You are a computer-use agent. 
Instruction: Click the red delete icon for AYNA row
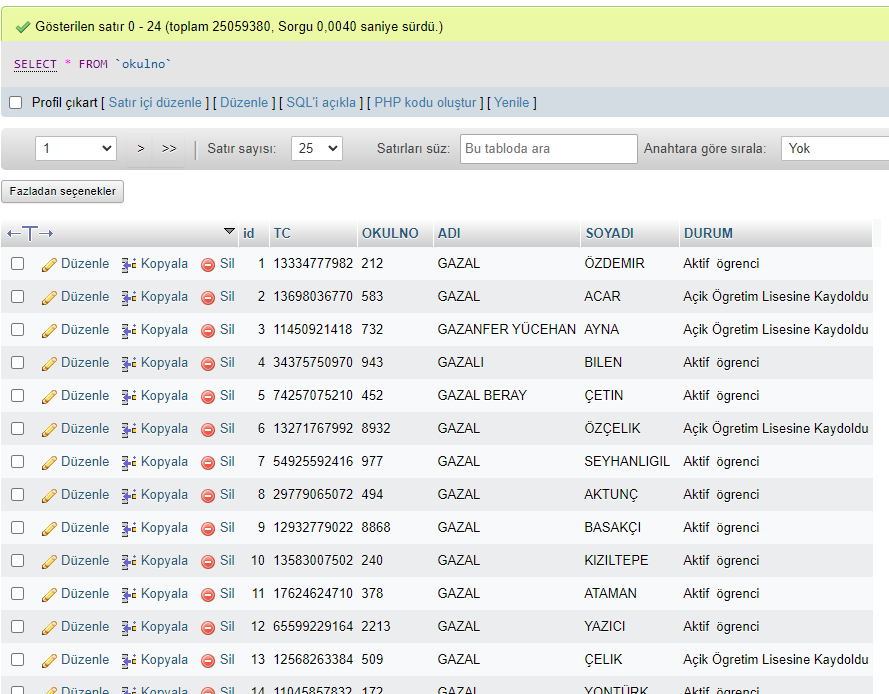[x=208, y=330]
